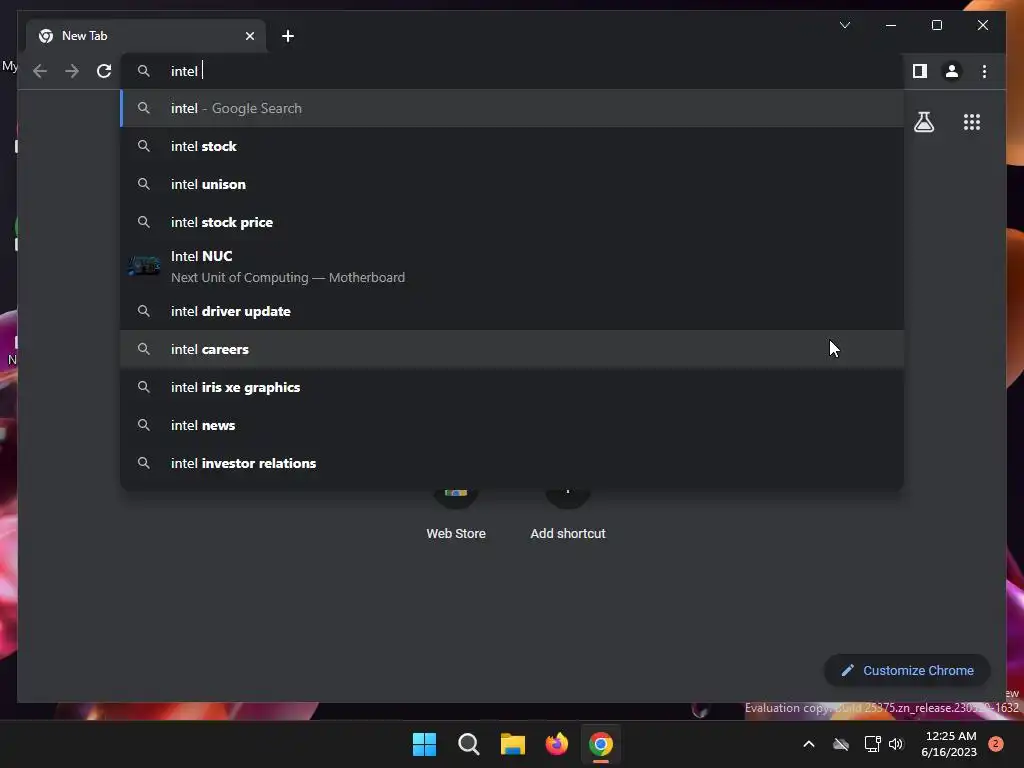Open a new tab with plus button

pyautogui.click(x=288, y=36)
